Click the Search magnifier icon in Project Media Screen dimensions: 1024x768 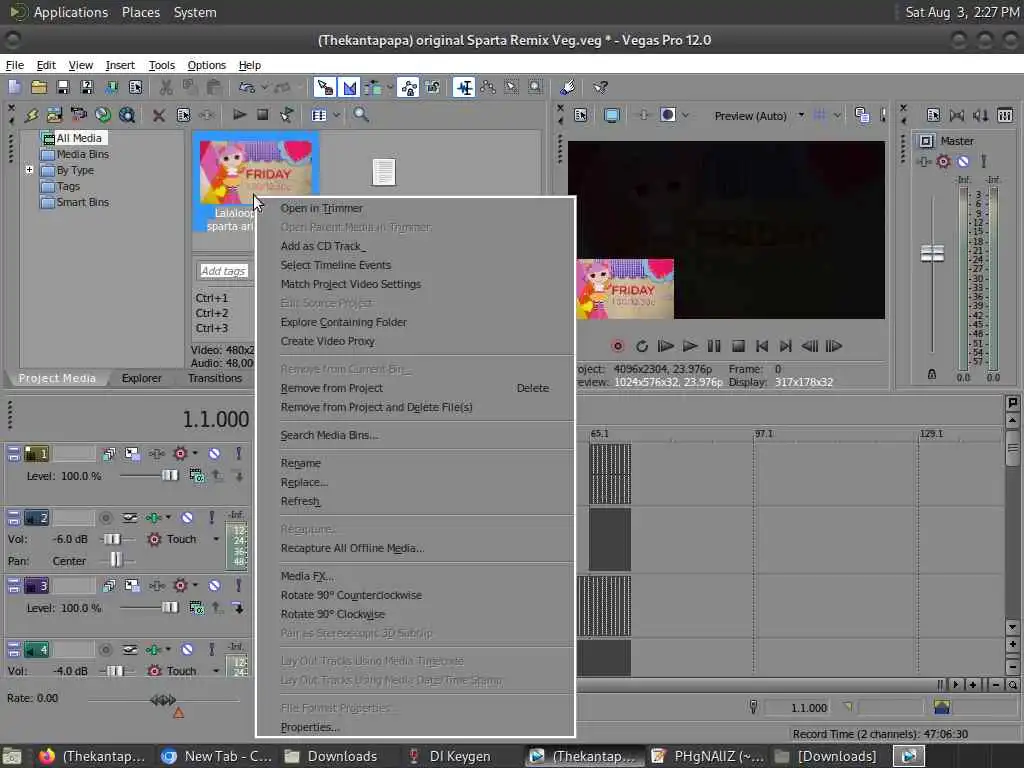tap(360, 115)
